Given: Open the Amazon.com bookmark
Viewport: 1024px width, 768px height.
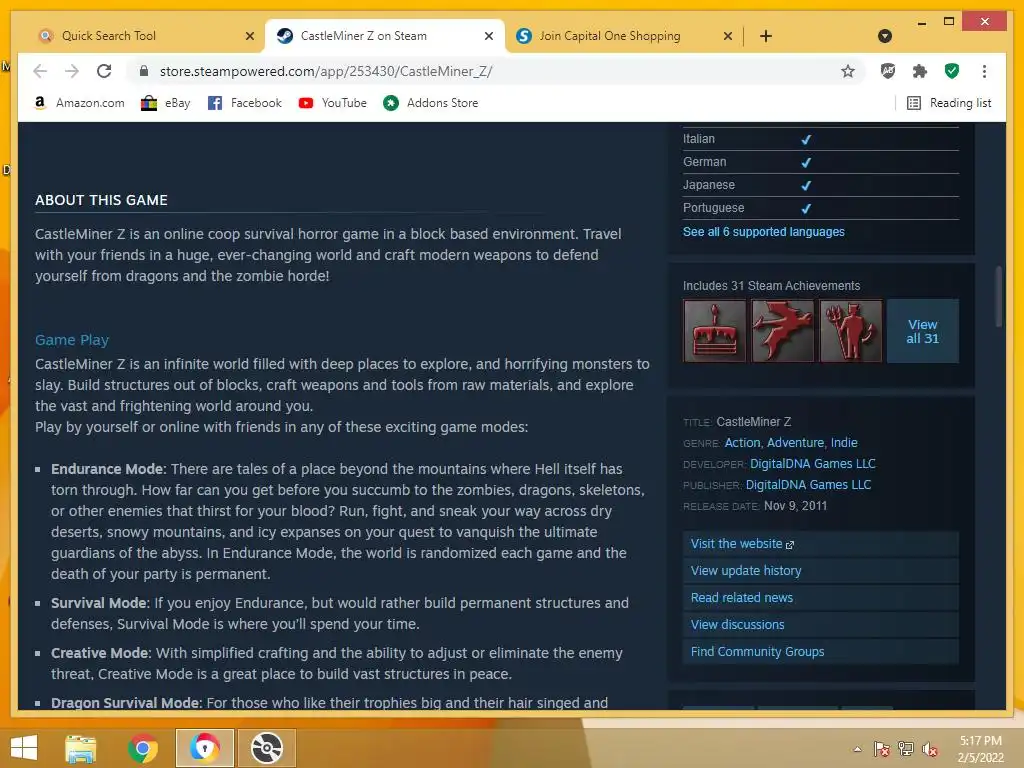Looking at the screenshot, I should tap(79, 103).
